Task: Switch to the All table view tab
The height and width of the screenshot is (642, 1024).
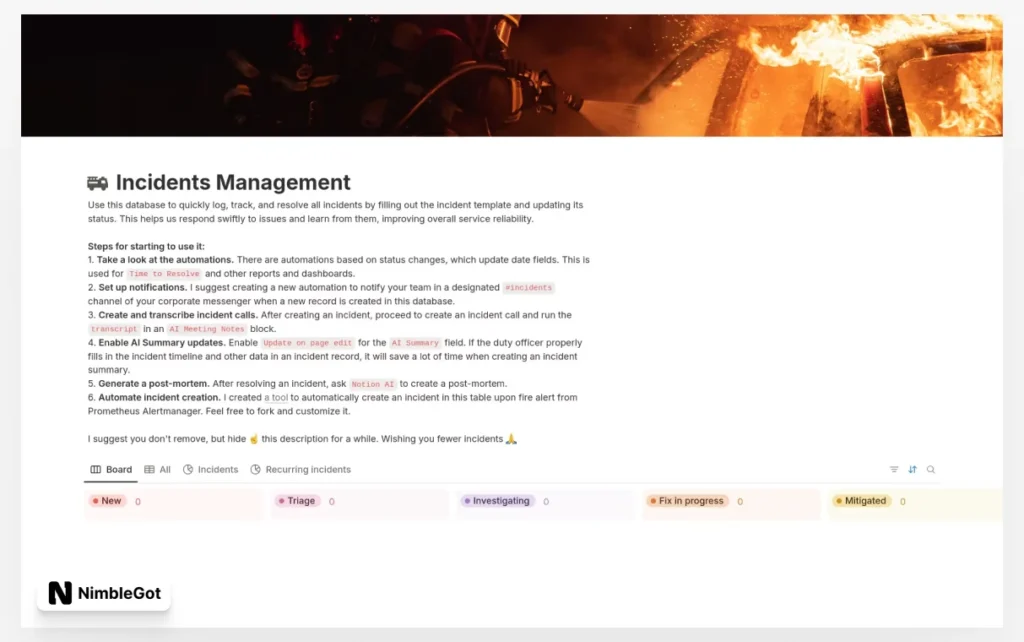Action: click(157, 470)
